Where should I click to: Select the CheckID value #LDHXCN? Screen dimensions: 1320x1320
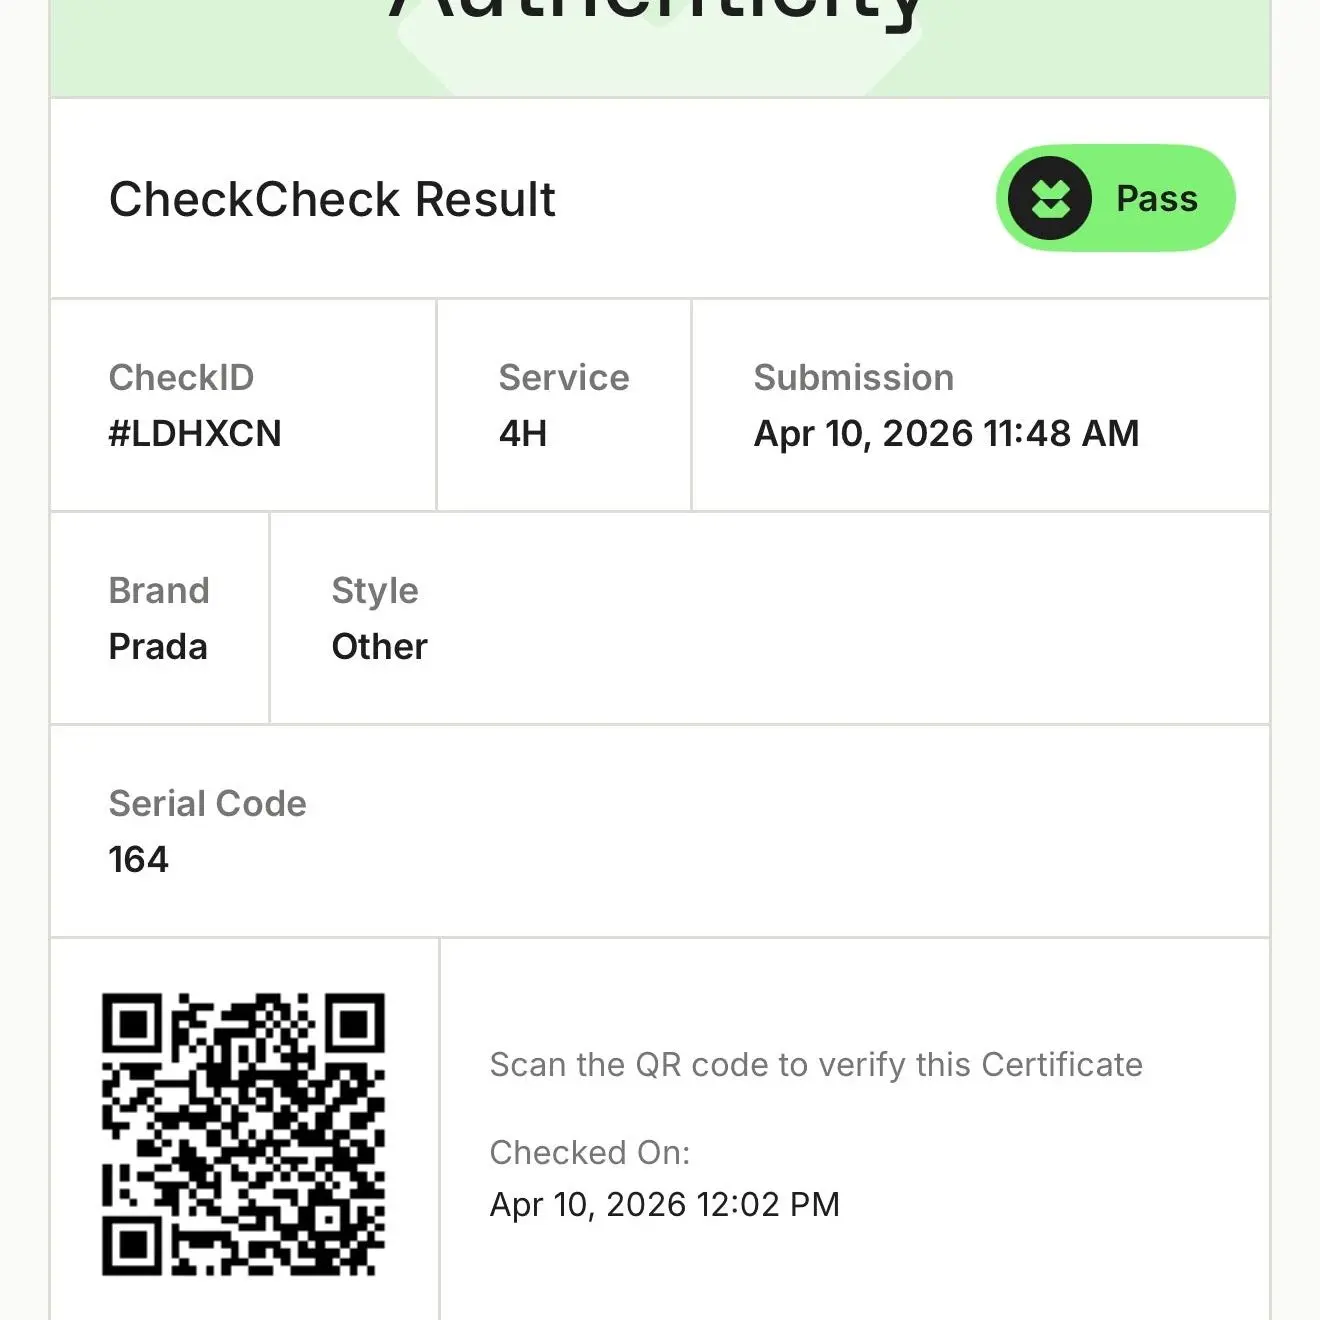(195, 434)
